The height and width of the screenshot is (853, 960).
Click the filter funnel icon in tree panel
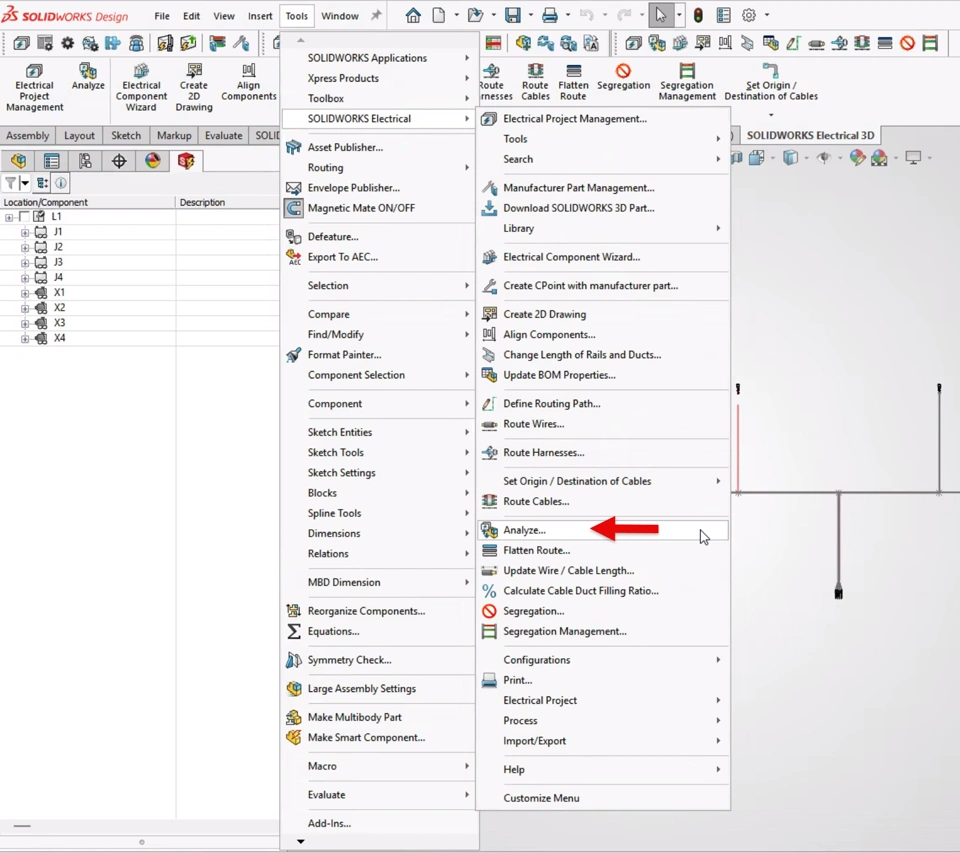[x=10, y=182]
